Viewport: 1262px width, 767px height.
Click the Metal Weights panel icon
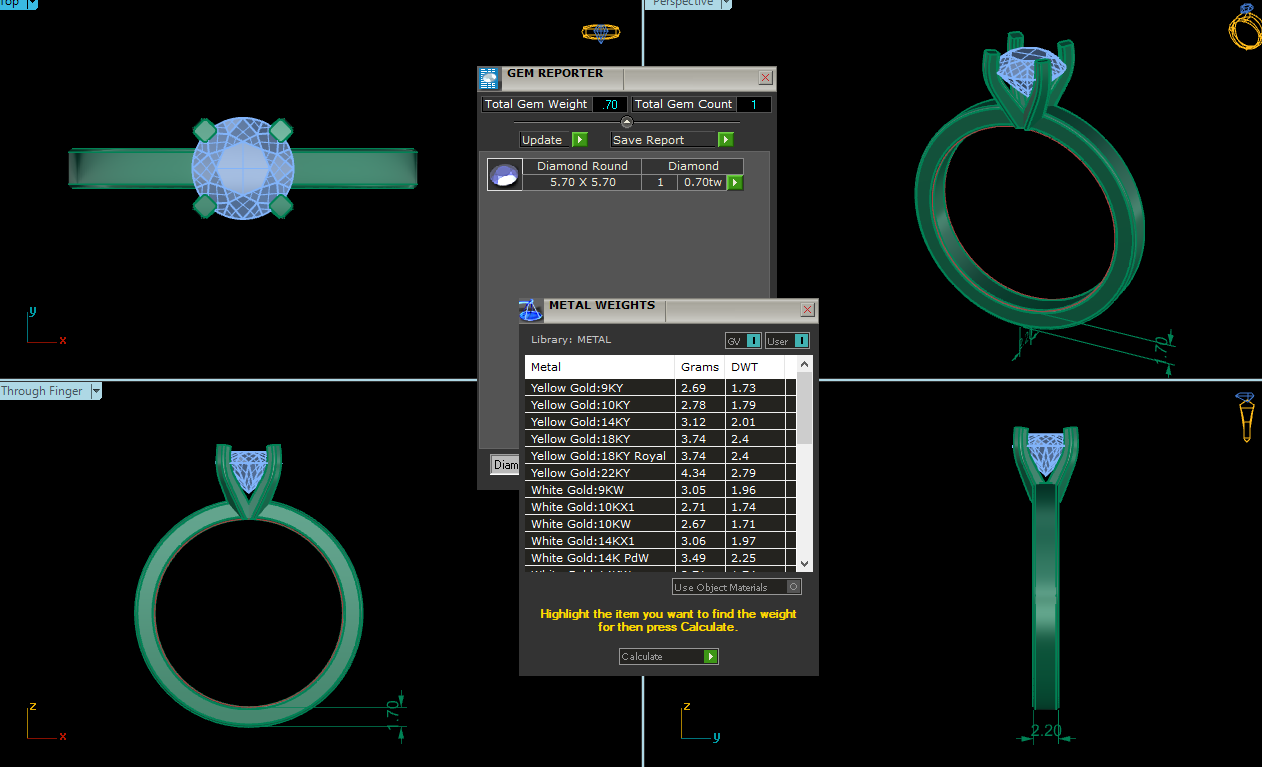point(531,310)
